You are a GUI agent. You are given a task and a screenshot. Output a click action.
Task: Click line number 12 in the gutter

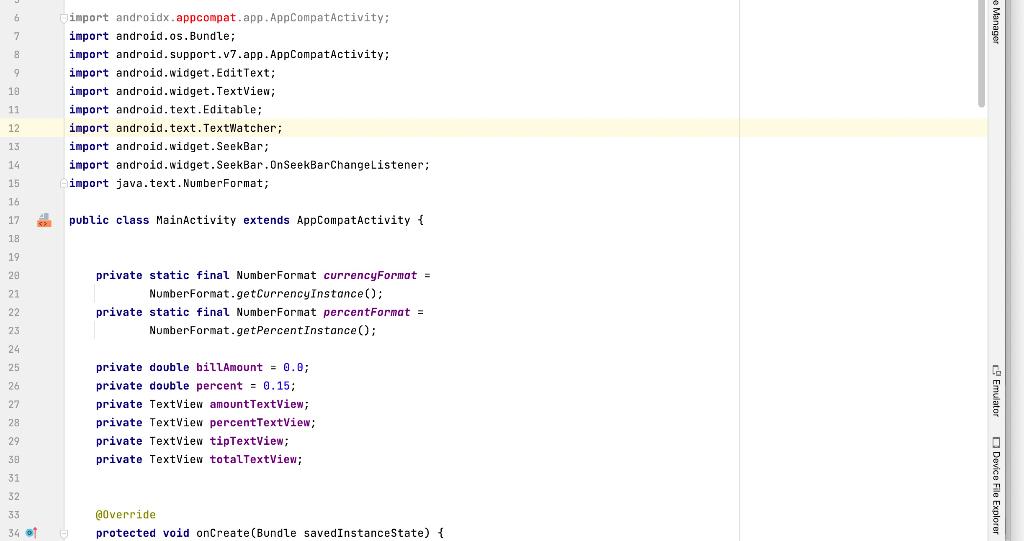coord(14,128)
